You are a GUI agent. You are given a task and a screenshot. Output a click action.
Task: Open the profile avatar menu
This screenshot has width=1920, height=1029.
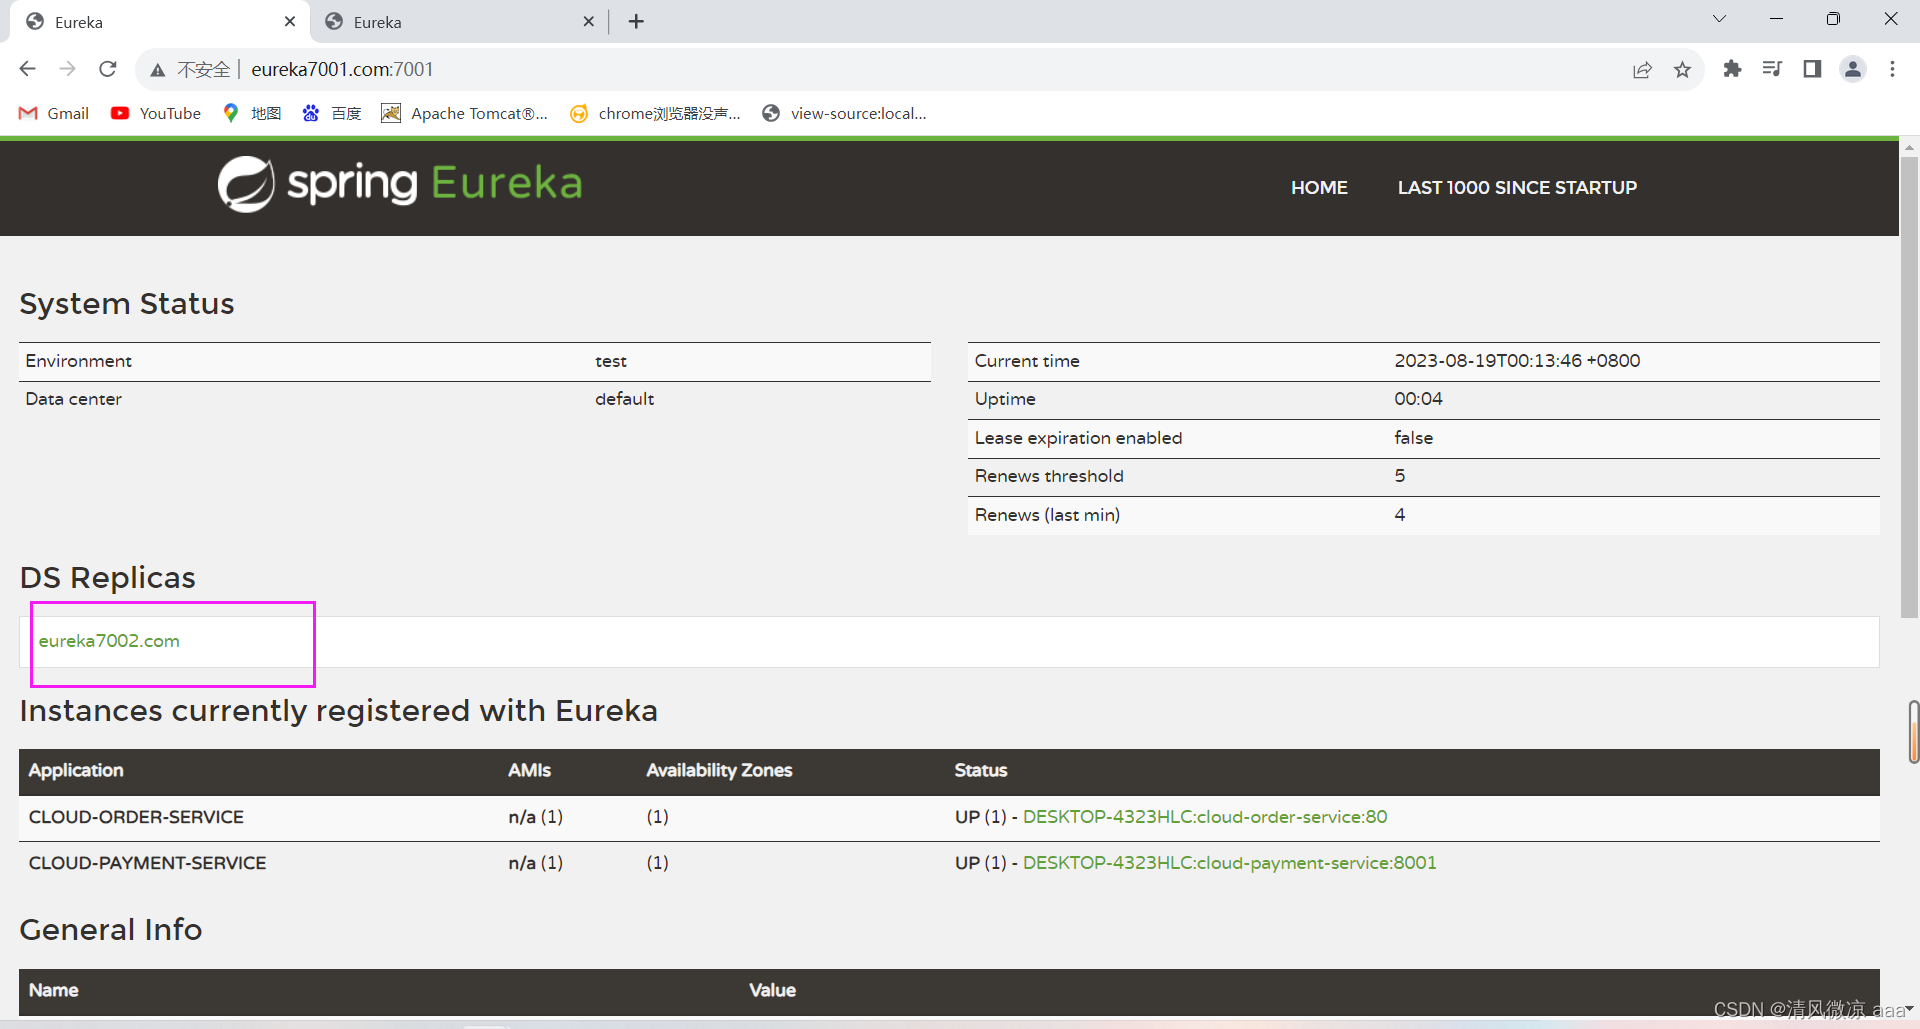1853,69
